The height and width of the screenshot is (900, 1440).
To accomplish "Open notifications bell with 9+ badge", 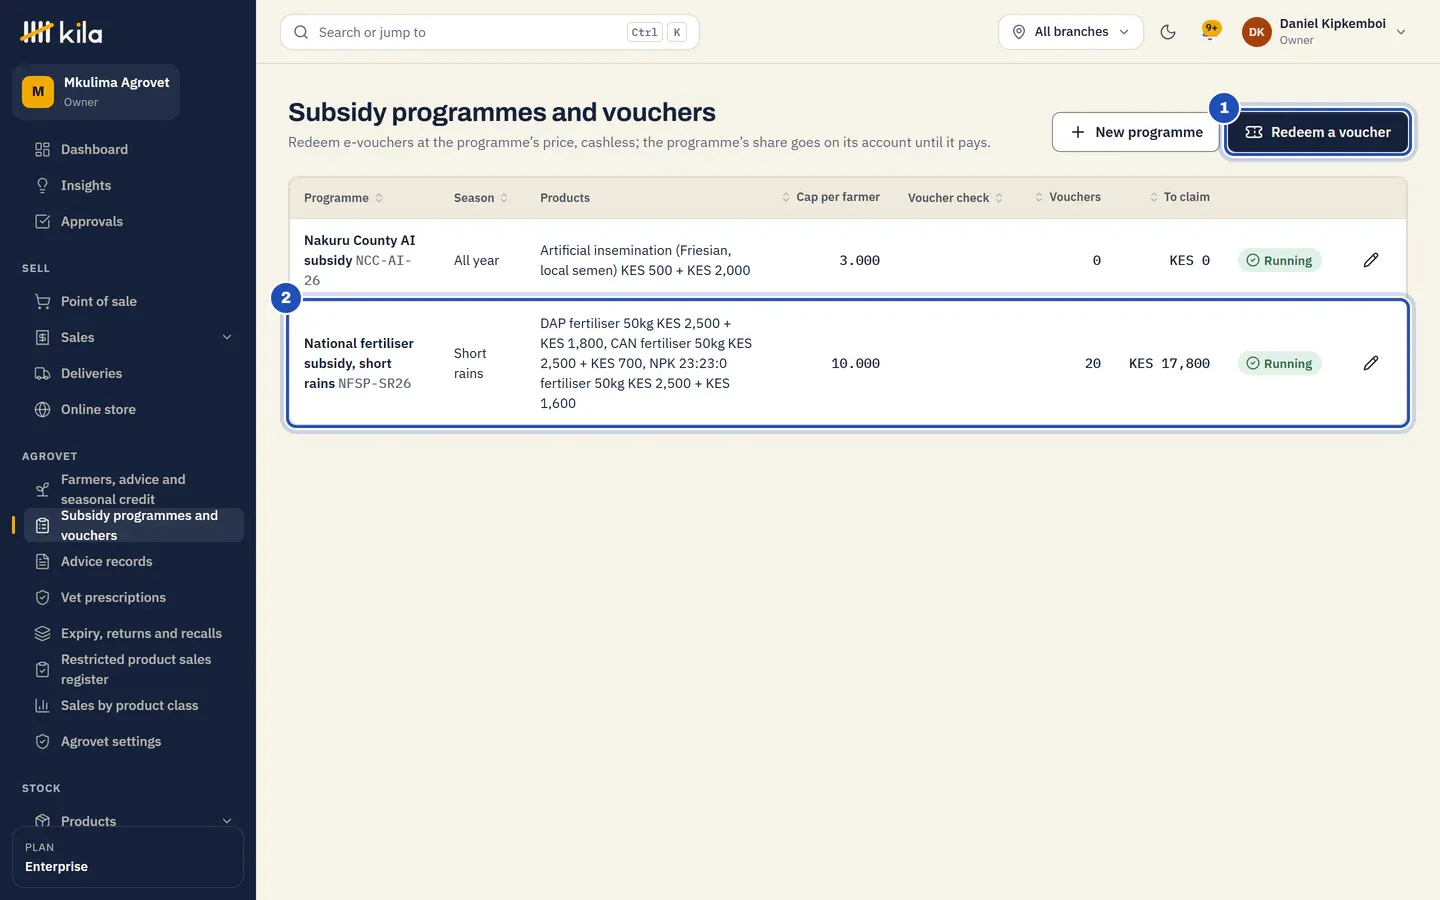I will (x=1211, y=31).
